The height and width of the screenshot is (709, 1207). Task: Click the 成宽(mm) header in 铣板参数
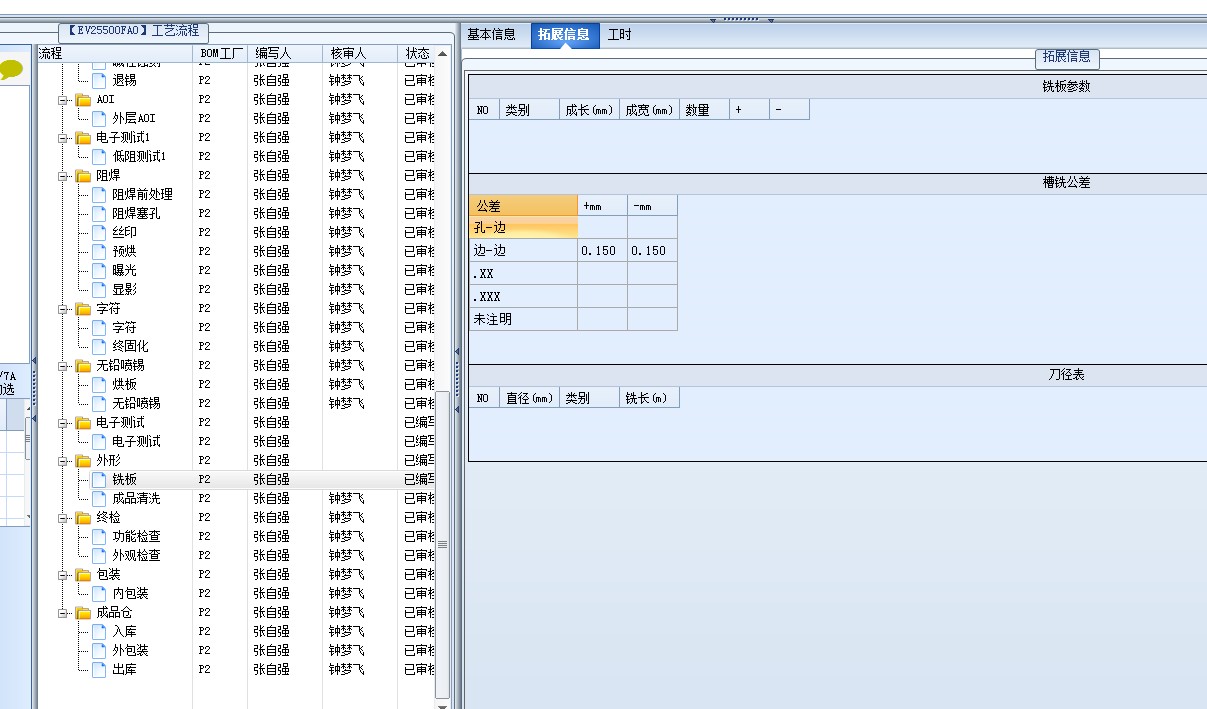pyautogui.click(x=650, y=110)
